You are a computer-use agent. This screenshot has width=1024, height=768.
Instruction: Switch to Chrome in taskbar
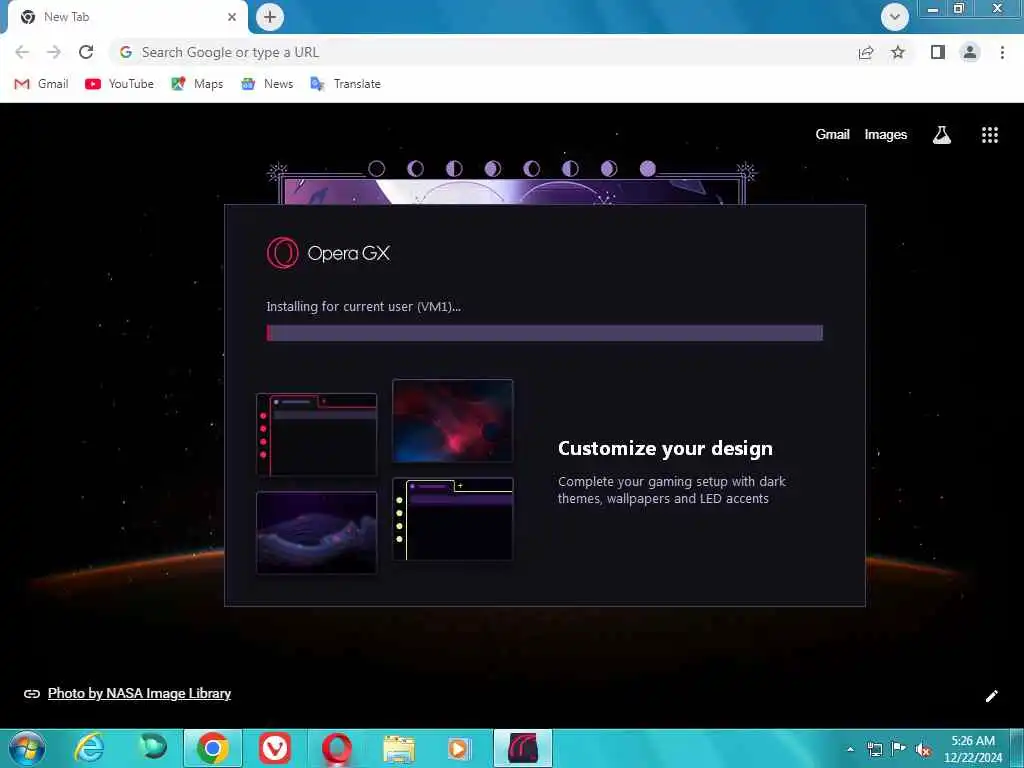pyautogui.click(x=213, y=748)
